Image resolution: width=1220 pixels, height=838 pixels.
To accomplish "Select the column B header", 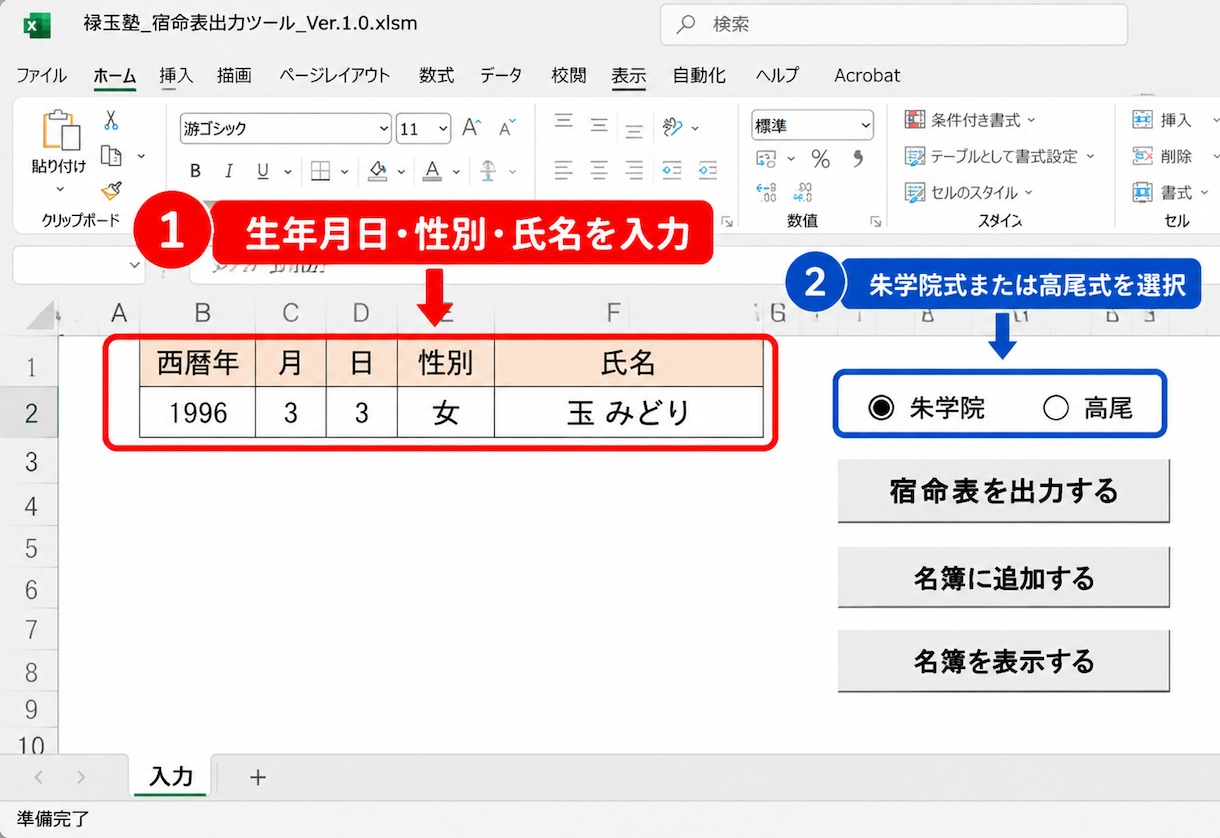I will pos(202,313).
